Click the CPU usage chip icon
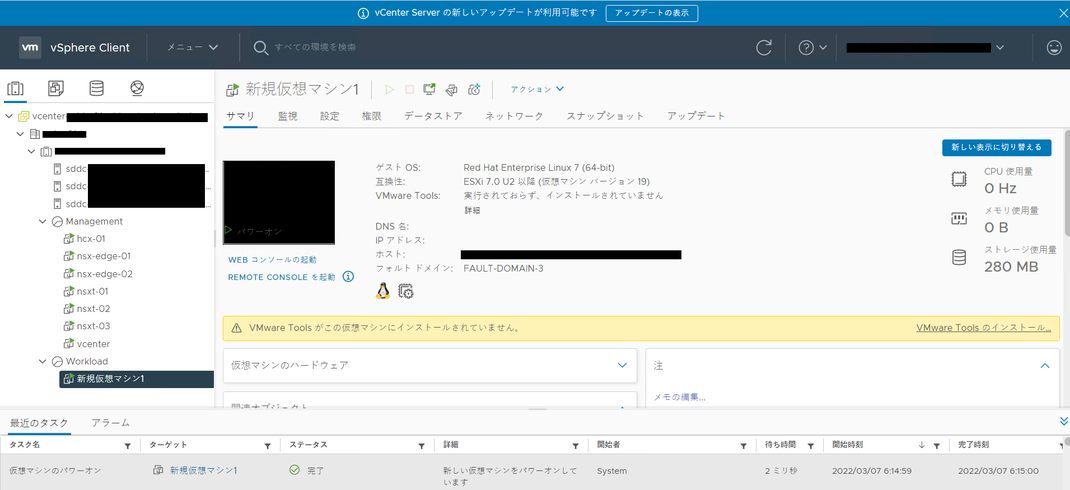The width and height of the screenshot is (1070, 490). tap(959, 180)
